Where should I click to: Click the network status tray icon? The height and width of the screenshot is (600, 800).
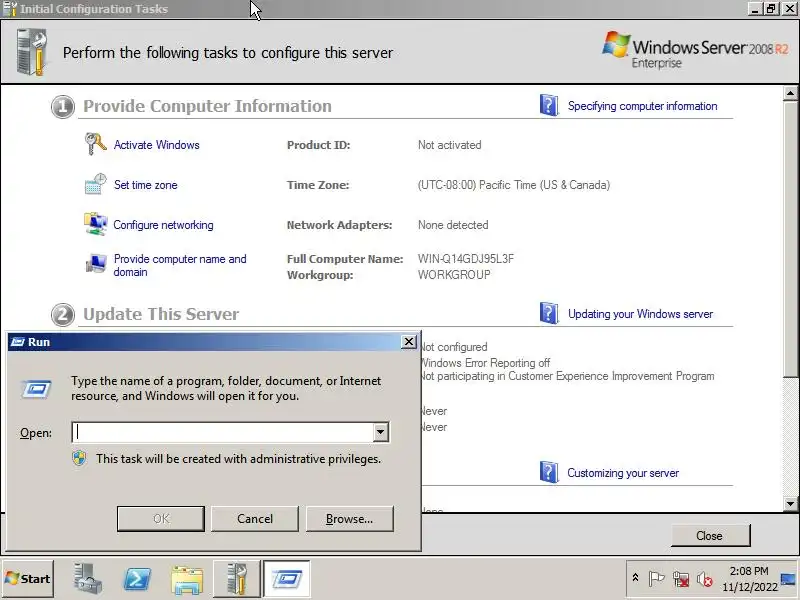click(x=681, y=579)
